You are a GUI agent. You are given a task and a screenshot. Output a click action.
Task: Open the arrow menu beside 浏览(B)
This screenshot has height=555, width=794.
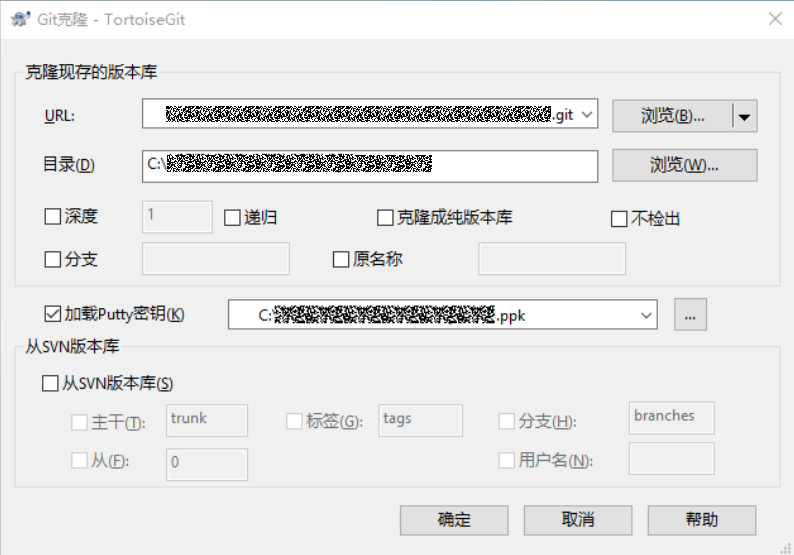coord(744,116)
